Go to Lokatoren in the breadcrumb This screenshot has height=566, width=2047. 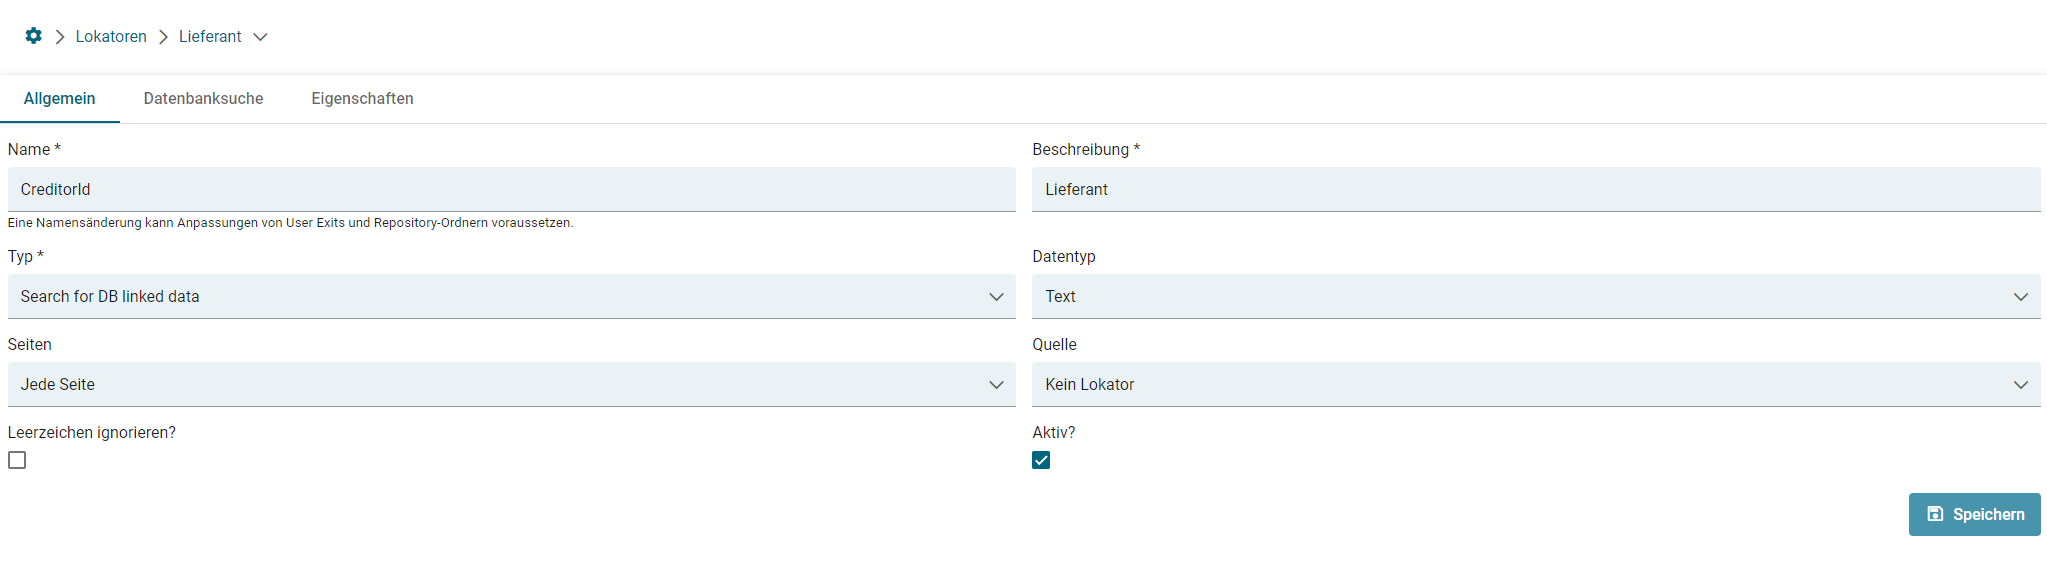point(111,37)
